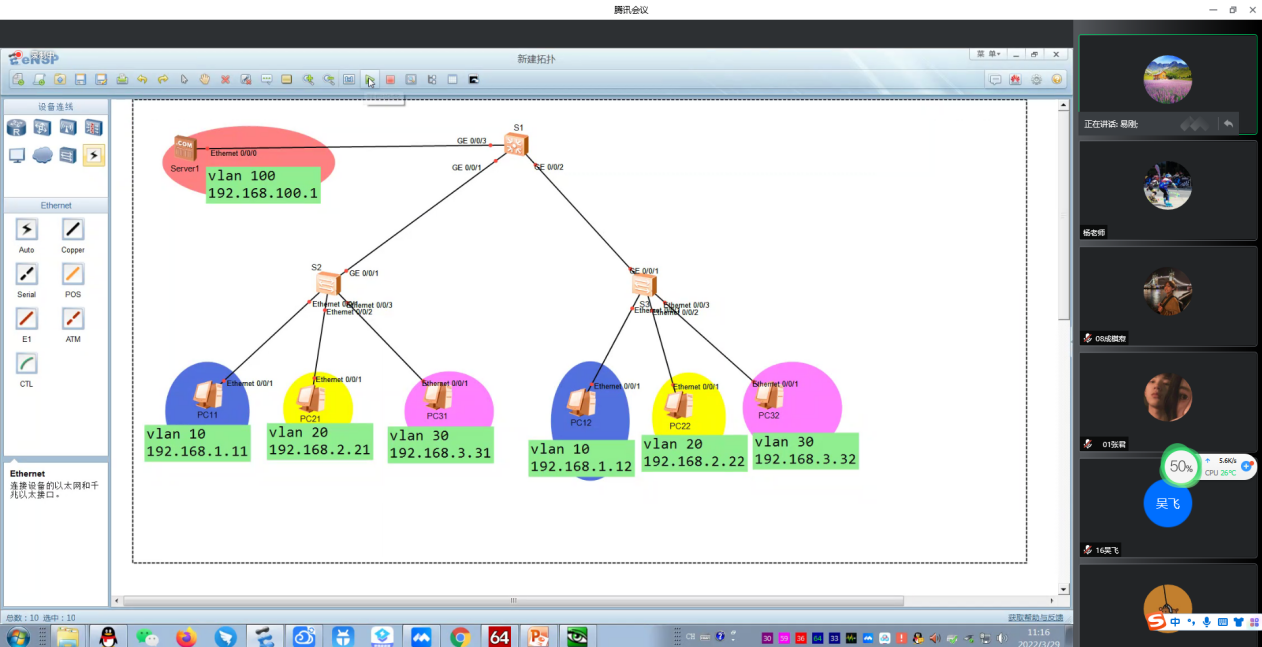Click the Huawei logo toolbar icon
This screenshot has width=1262, height=647.
[1015, 80]
